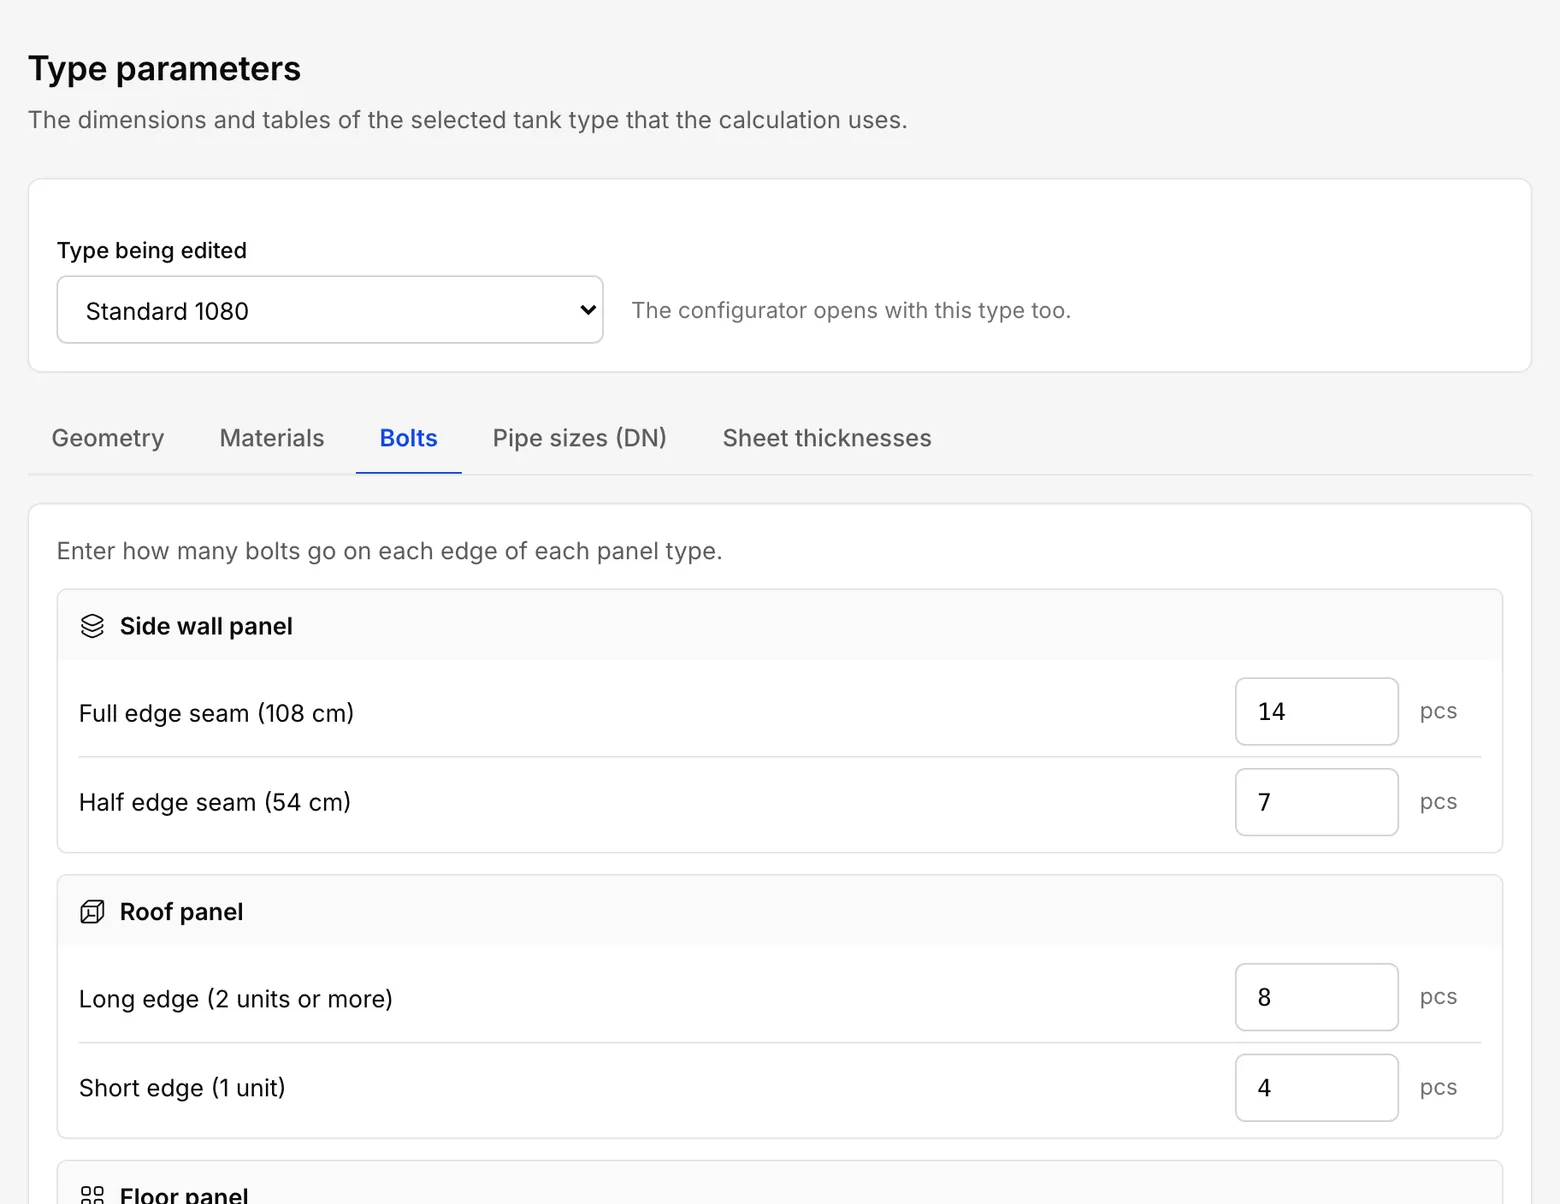The height and width of the screenshot is (1204, 1560).
Task: Click the Side wall panel layers icon
Action: click(92, 626)
